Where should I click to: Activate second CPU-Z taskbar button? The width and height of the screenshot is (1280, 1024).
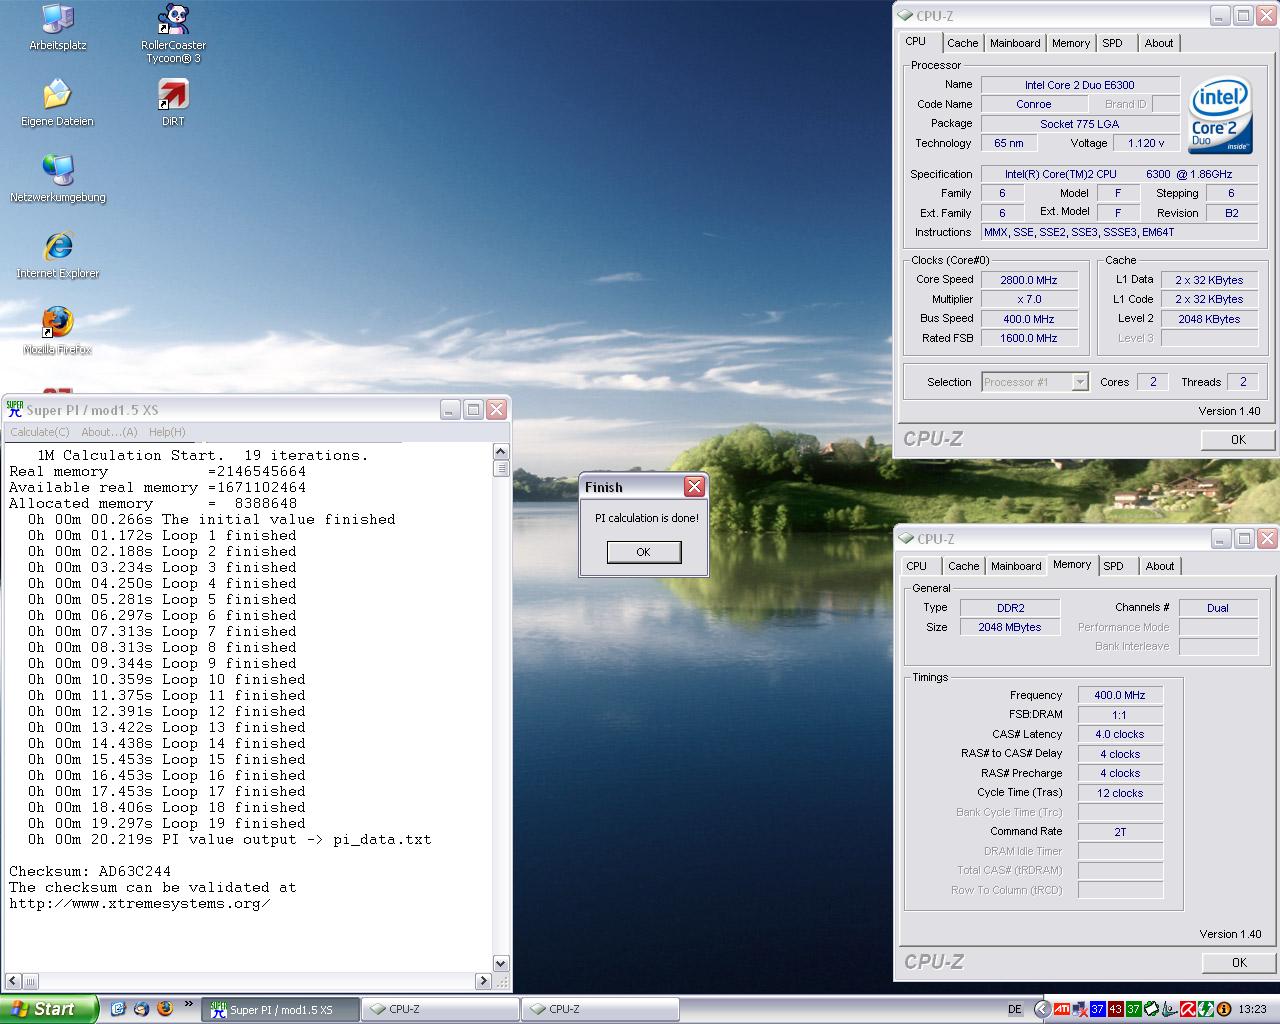(x=601, y=1010)
